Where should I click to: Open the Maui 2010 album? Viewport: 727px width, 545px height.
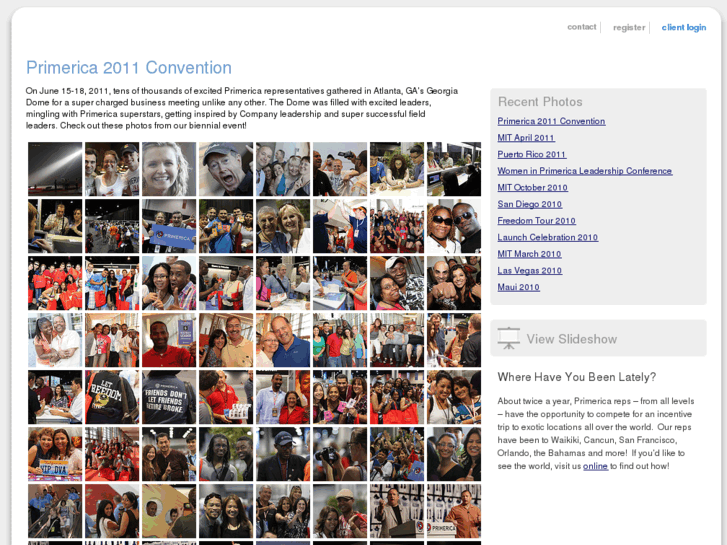click(x=518, y=287)
